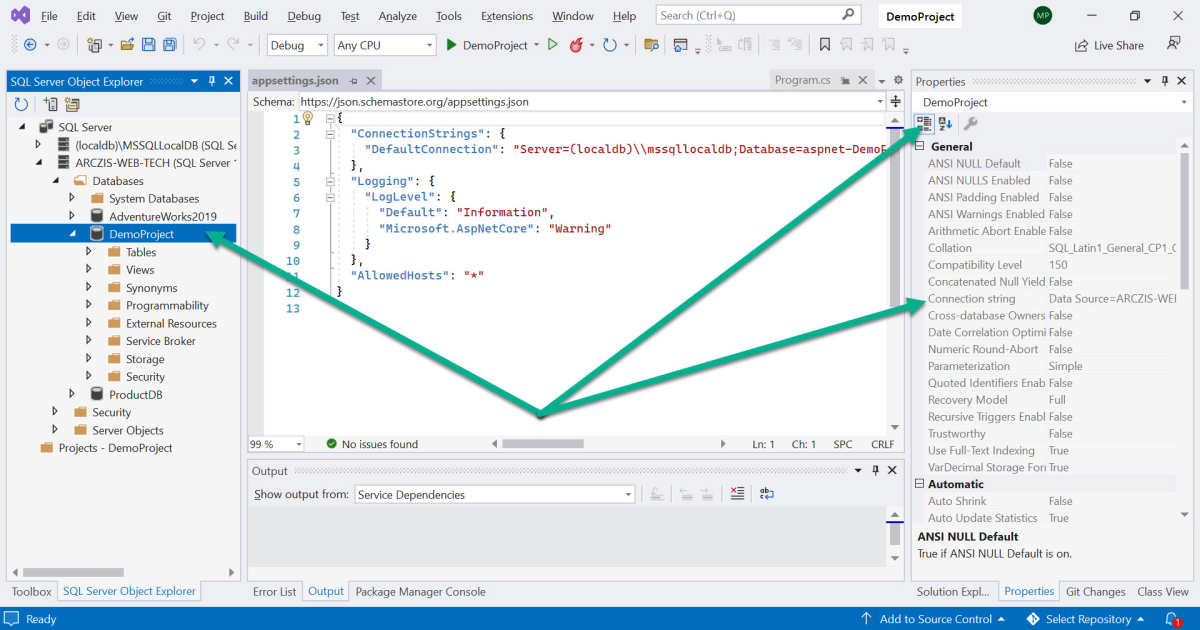
Task: Open the Show output from dropdown
Action: coord(495,494)
